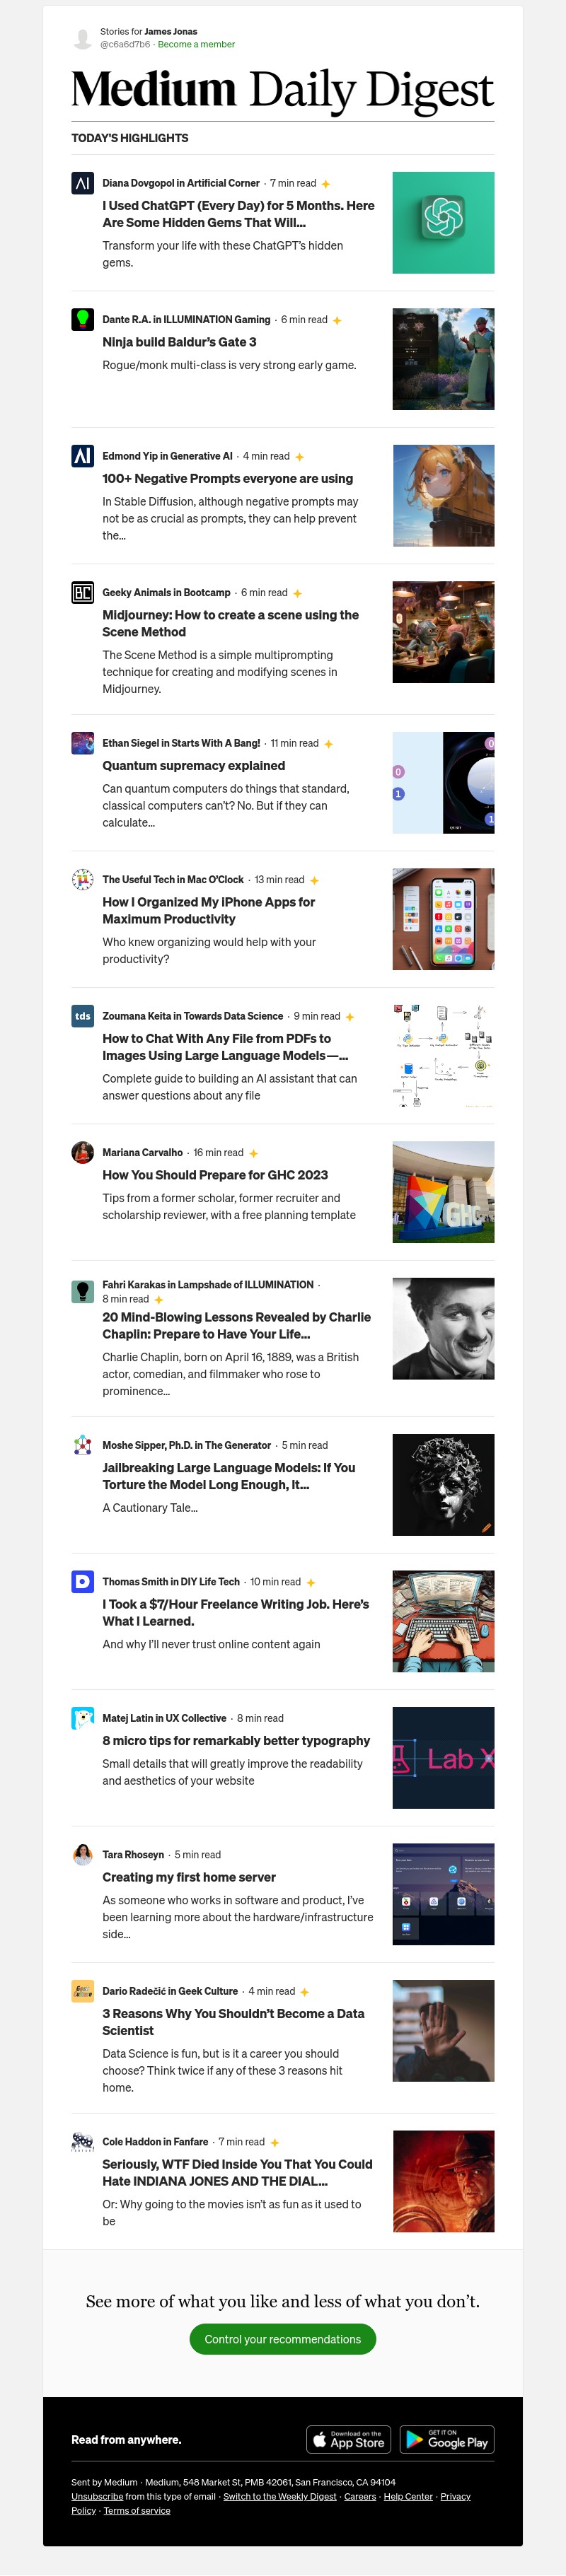Open the Artificial Corner publication icon
Viewport: 566px width, 2576px height.
pyautogui.click(x=83, y=183)
